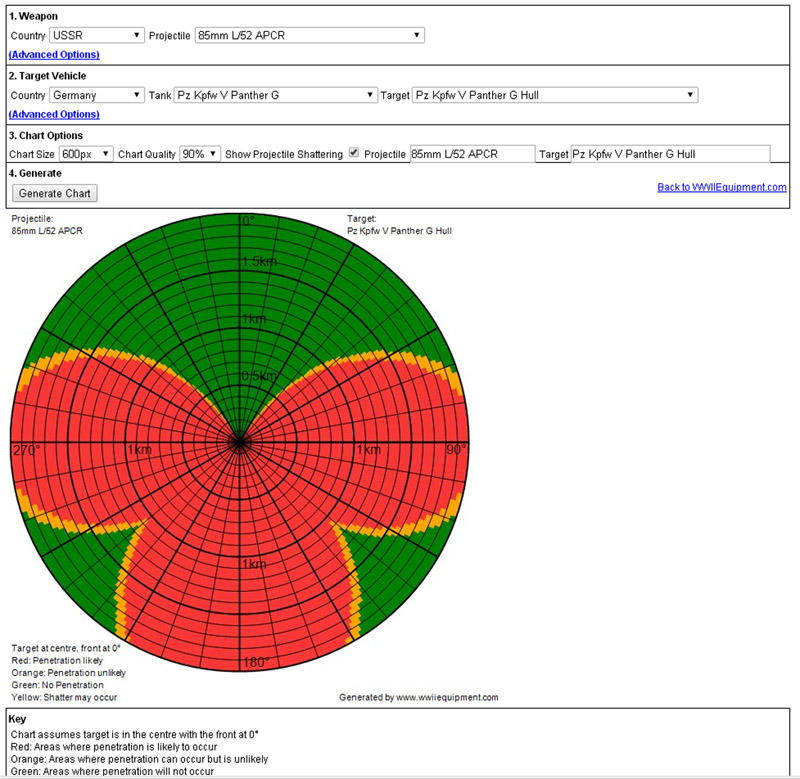Click 'Pz Kpfw V Panther G Hull' chart caption
Screen dimensions: 800x779
[399, 231]
